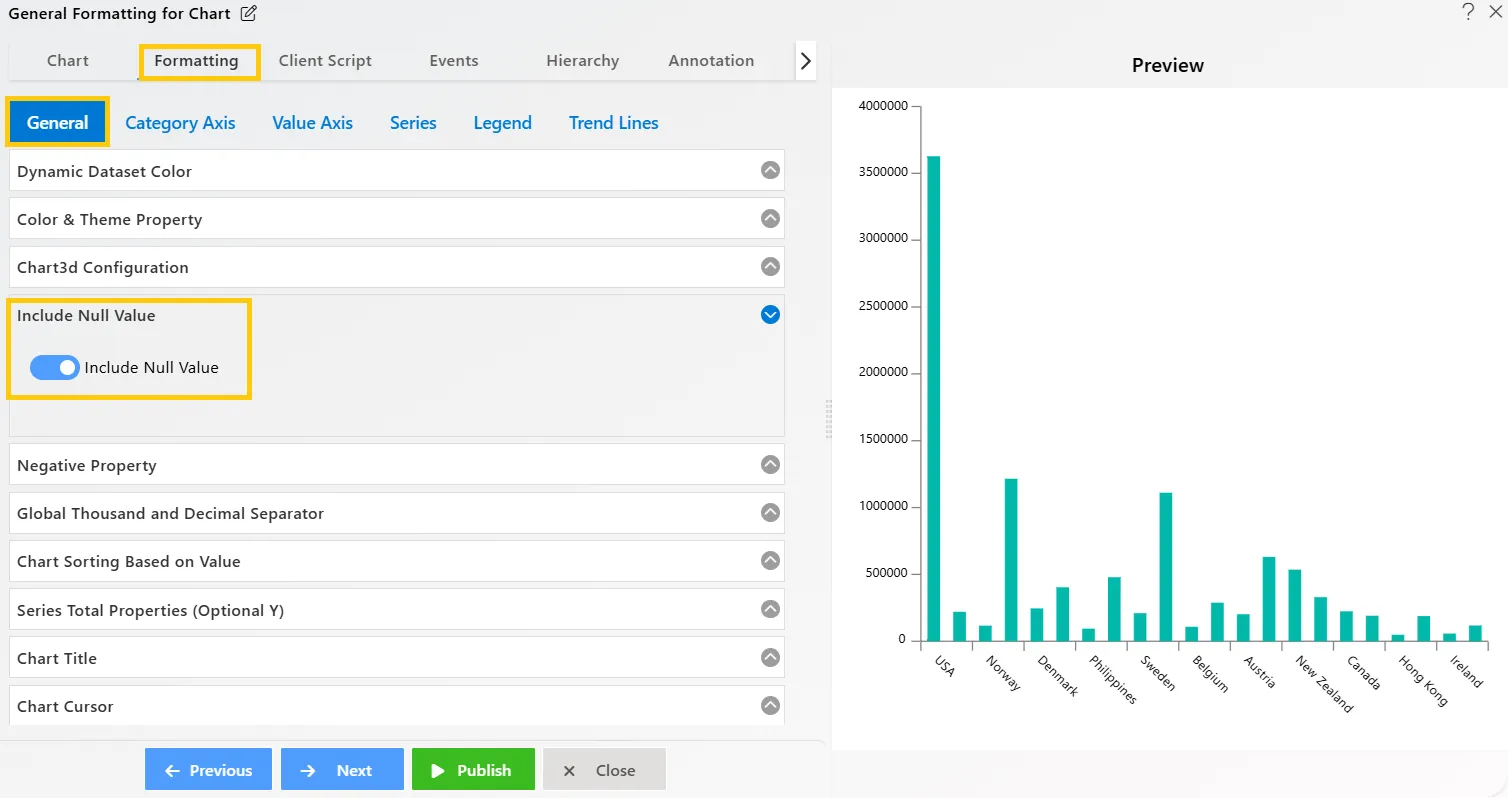This screenshot has width=1508, height=798.
Task: Select the General sub-tab
Action: click(x=58, y=122)
